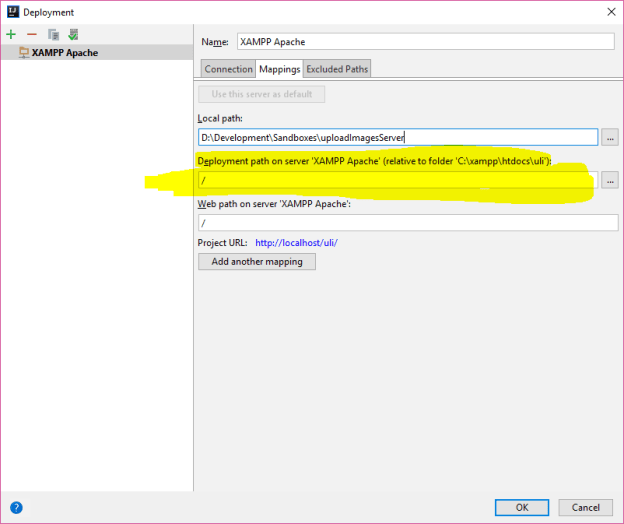
Task: Click the red minus Remove server icon
Action: coord(31,34)
